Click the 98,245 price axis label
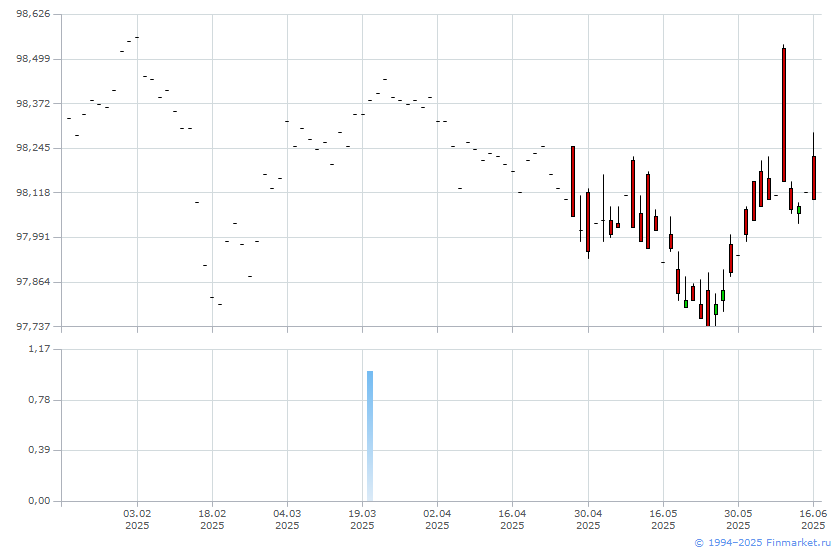The width and height of the screenshot is (840, 550). 33,147
